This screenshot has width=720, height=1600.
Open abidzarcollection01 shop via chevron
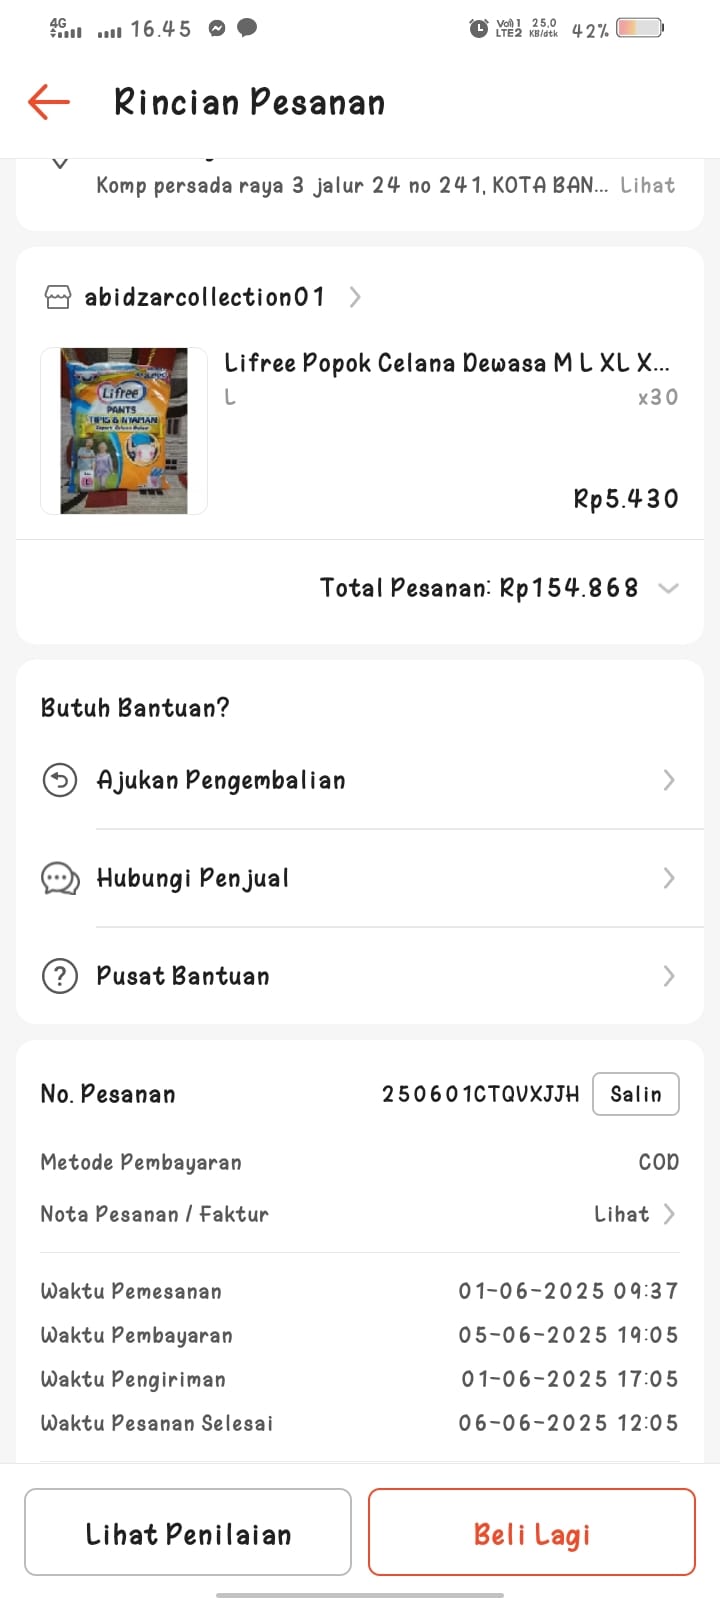point(355,297)
